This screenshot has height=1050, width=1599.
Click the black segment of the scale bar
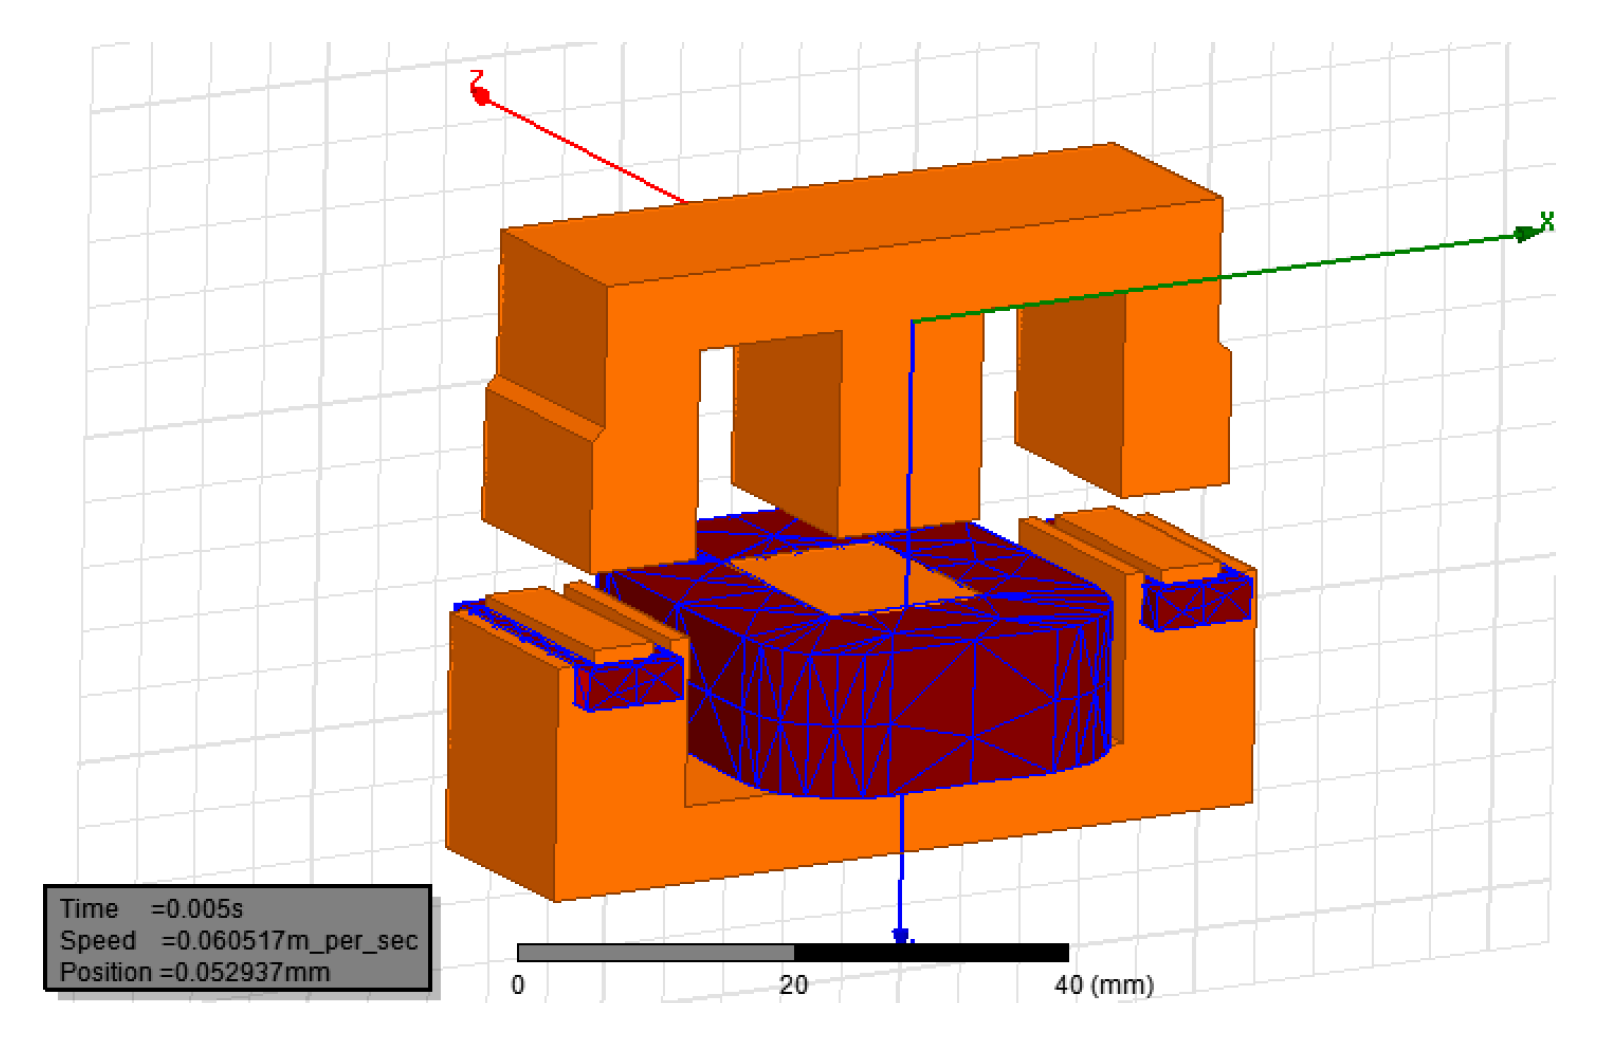[931, 952]
